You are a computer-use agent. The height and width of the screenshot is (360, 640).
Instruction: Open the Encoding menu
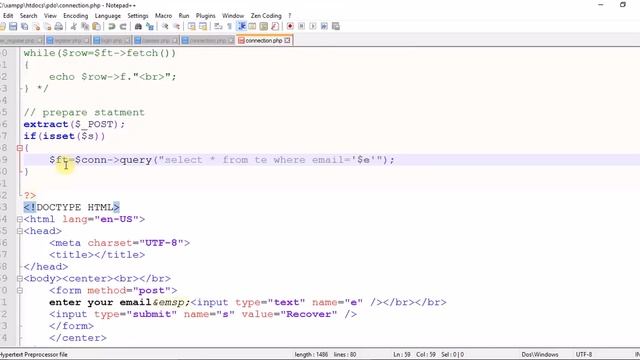76,16
